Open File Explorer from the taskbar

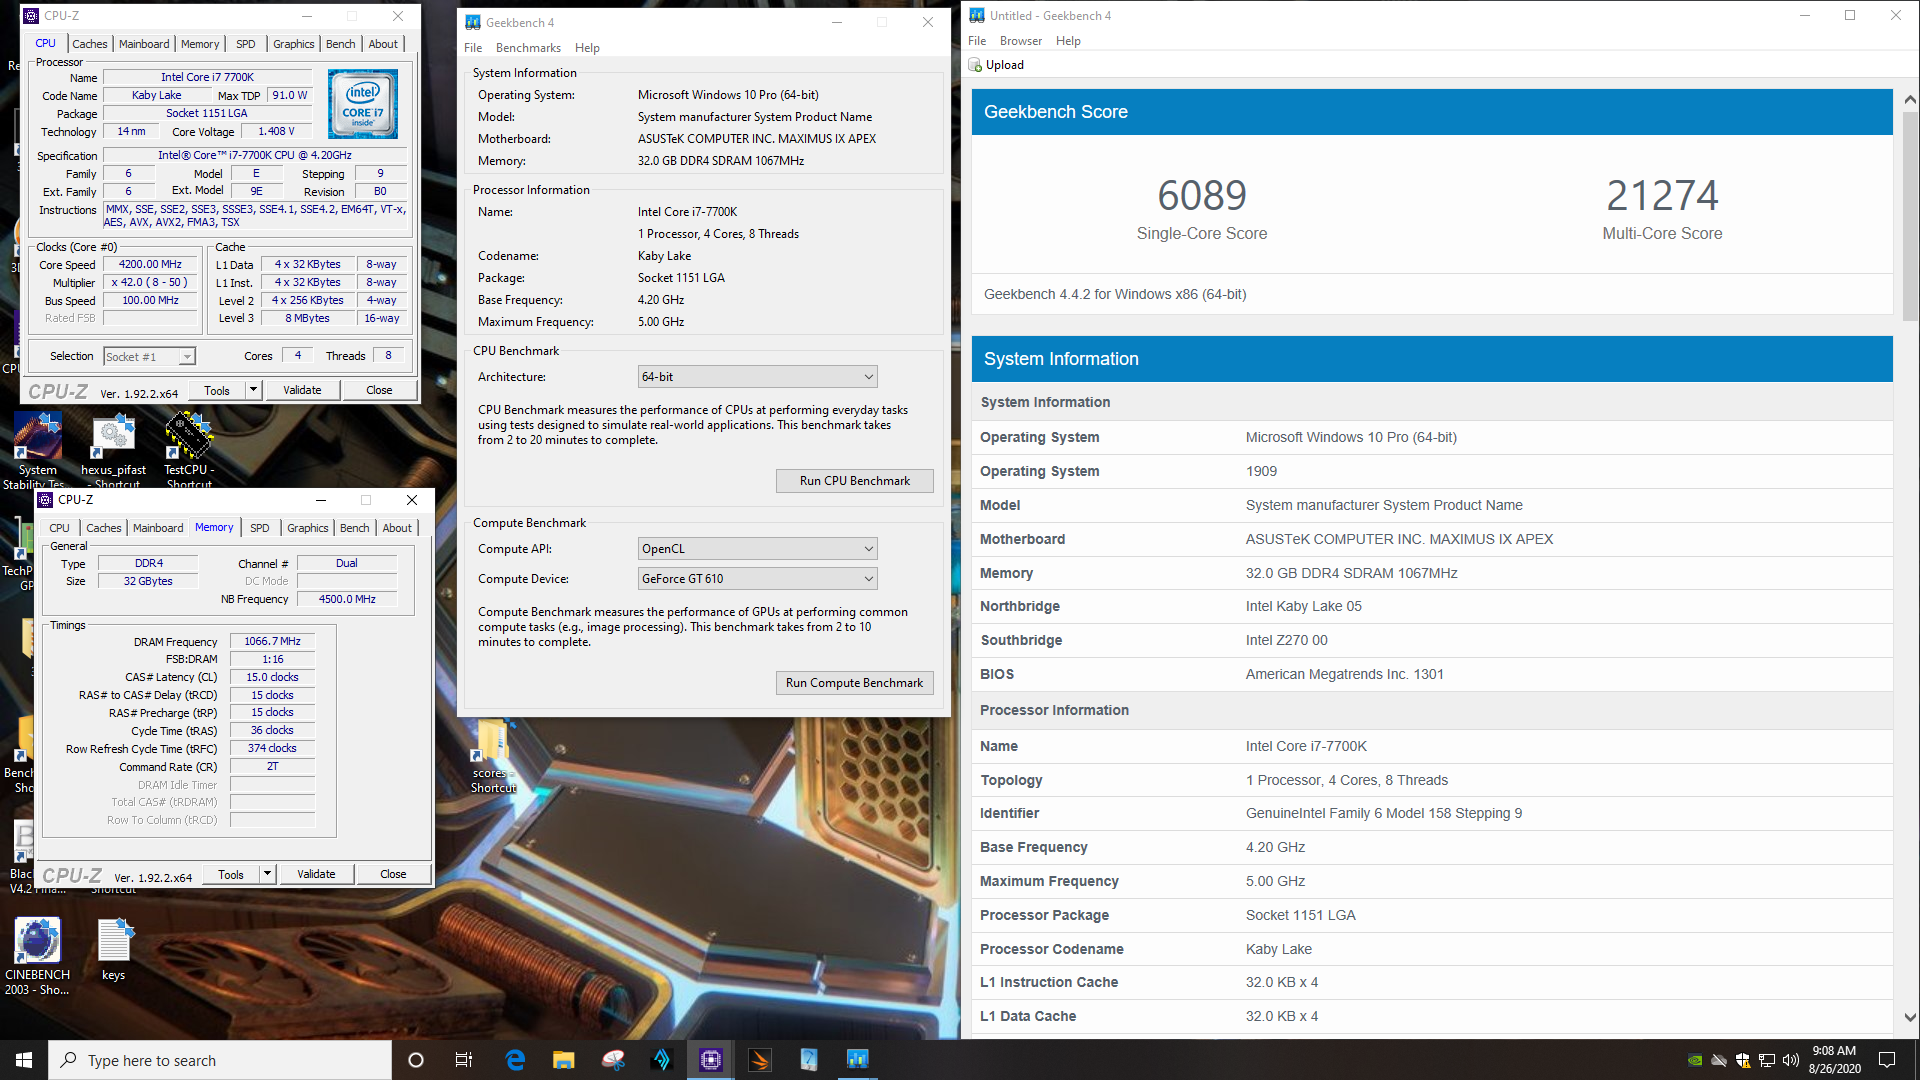(x=564, y=1060)
